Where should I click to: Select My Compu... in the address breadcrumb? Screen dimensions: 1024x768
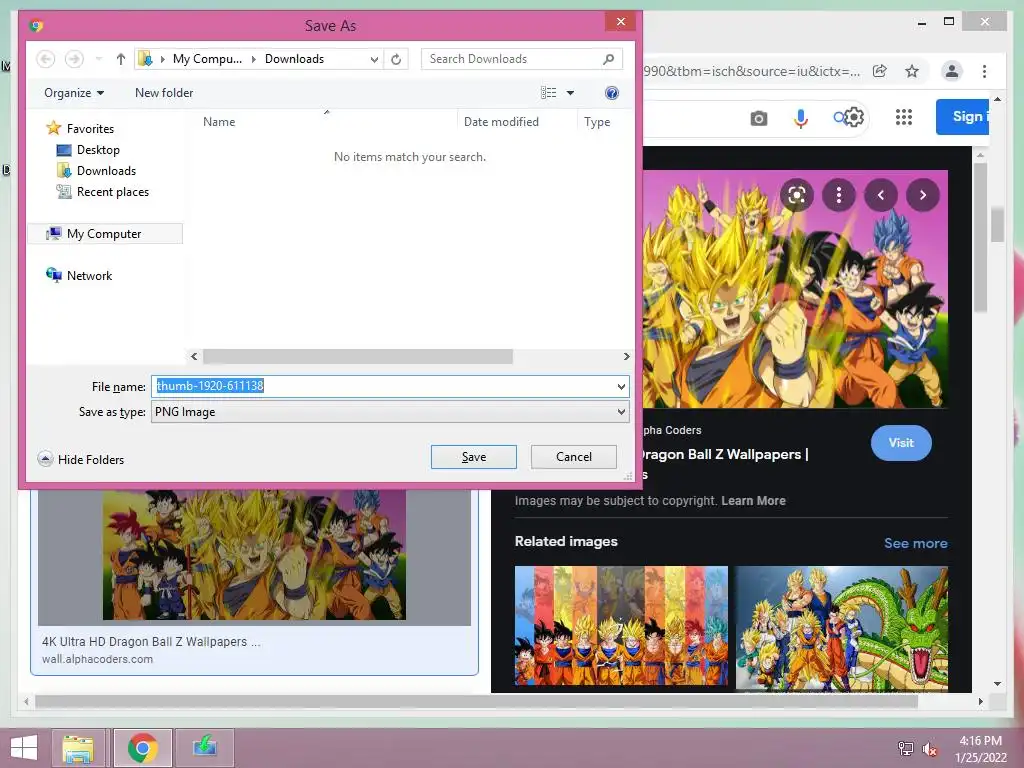207,59
